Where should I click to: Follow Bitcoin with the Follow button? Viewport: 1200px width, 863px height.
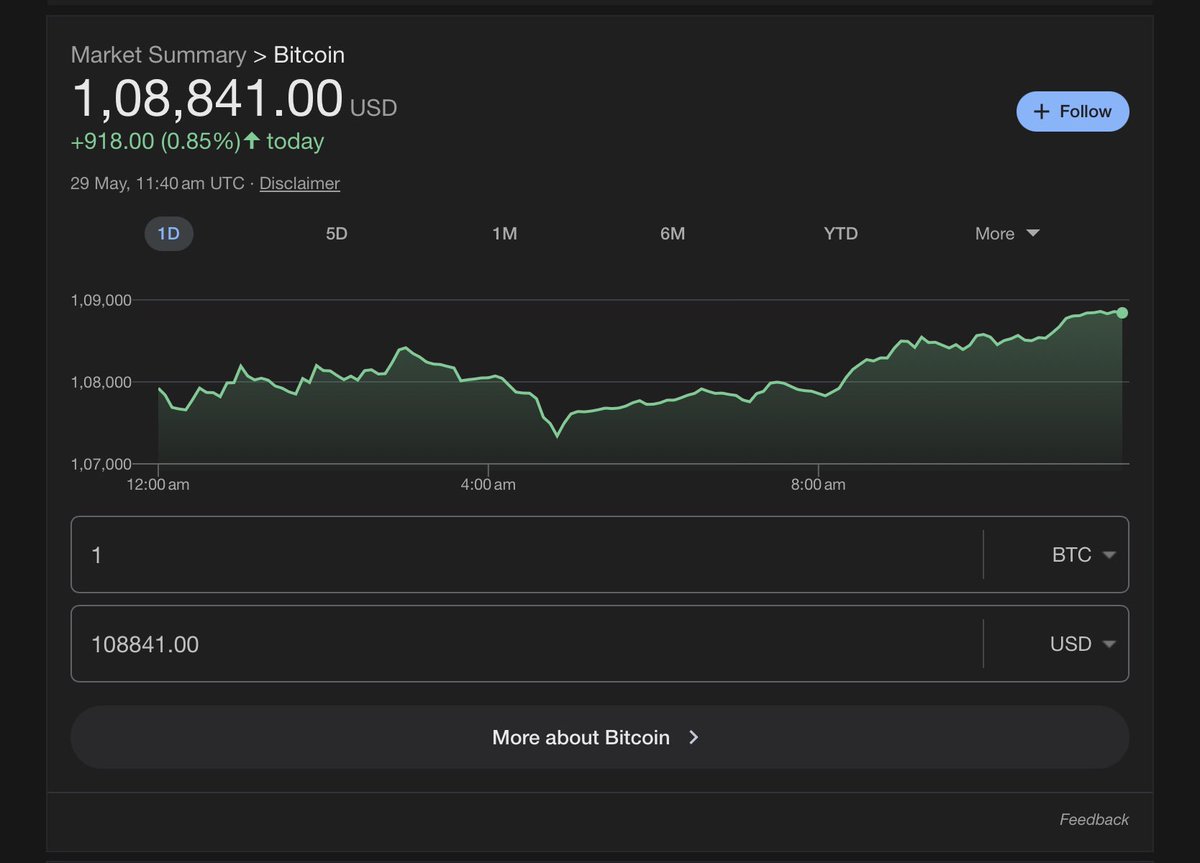pyautogui.click(x=1072, y=112)
